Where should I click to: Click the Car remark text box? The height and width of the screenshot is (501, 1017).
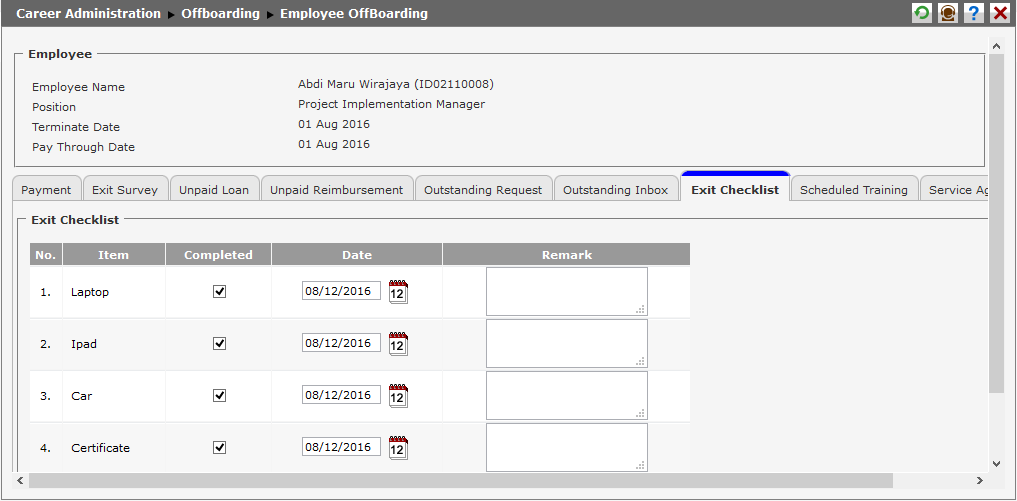pyautogui.click(x=567, y=395)
